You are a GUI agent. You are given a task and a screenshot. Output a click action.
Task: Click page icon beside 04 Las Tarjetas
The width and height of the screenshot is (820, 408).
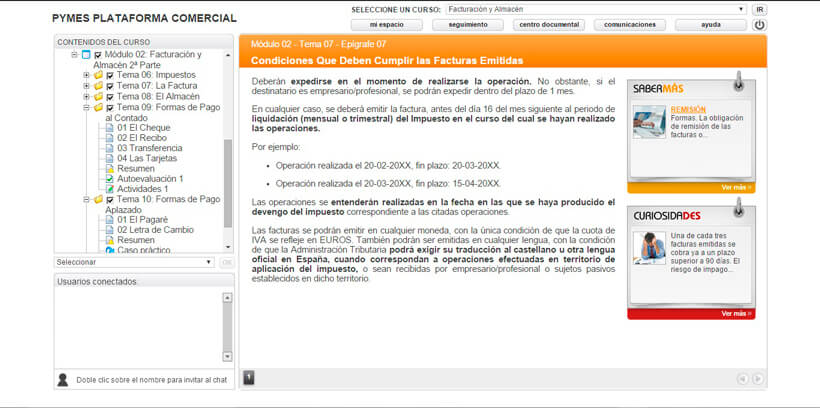109,158
